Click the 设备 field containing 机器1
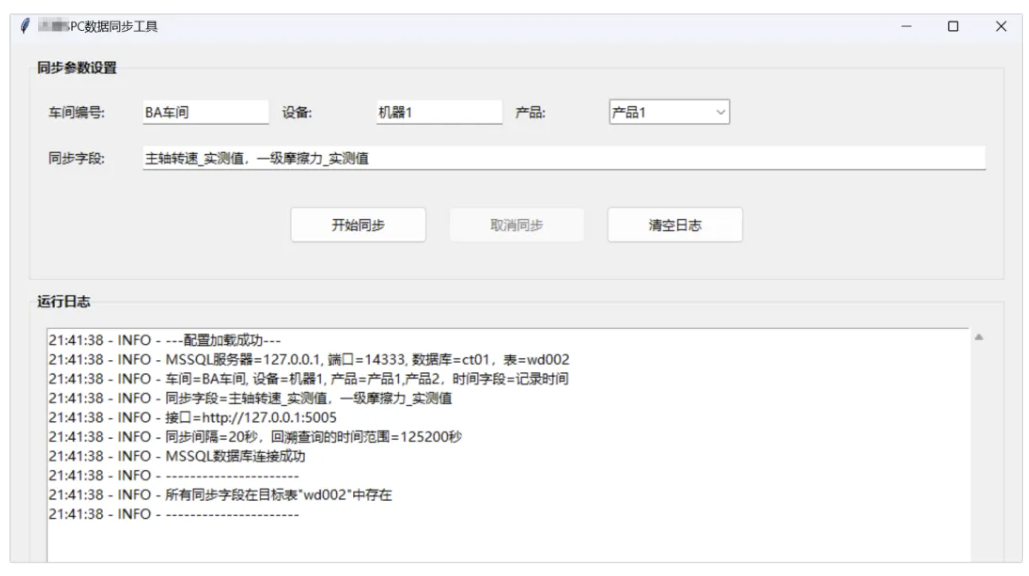The image size is (1029, 576). point(438,113)
